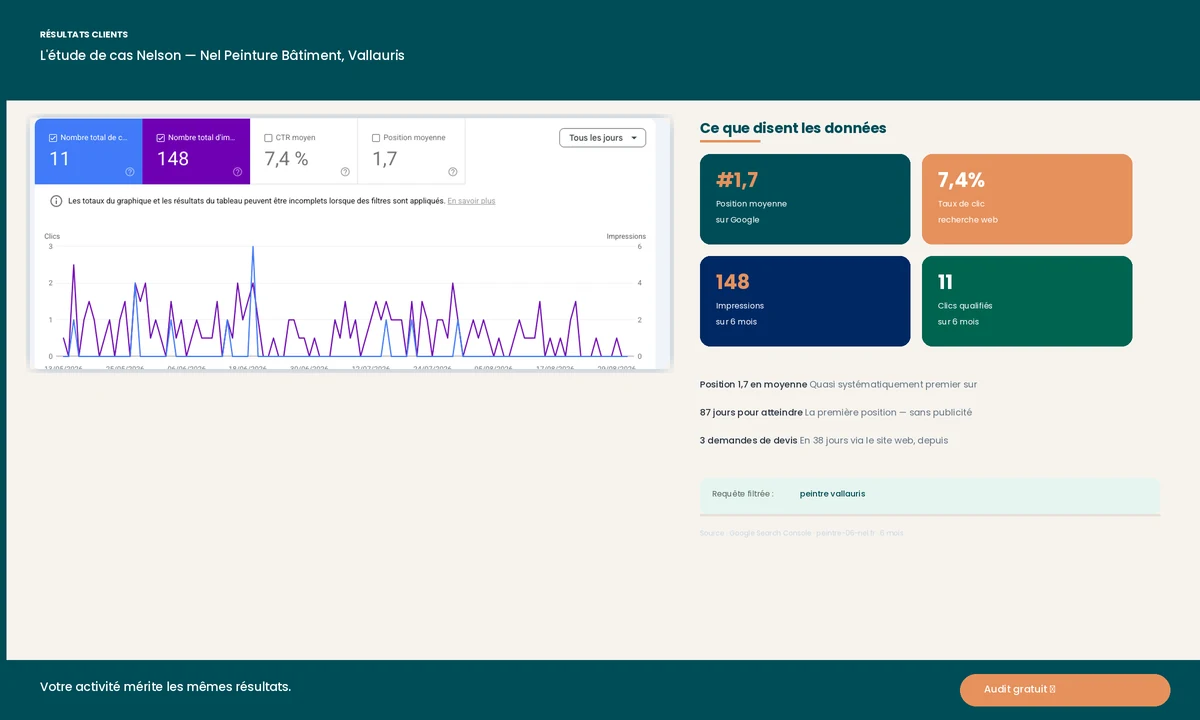Select the #1,7 Position moyenne stat card
Screen dimensions: 1200x720
tap(805, 199)
